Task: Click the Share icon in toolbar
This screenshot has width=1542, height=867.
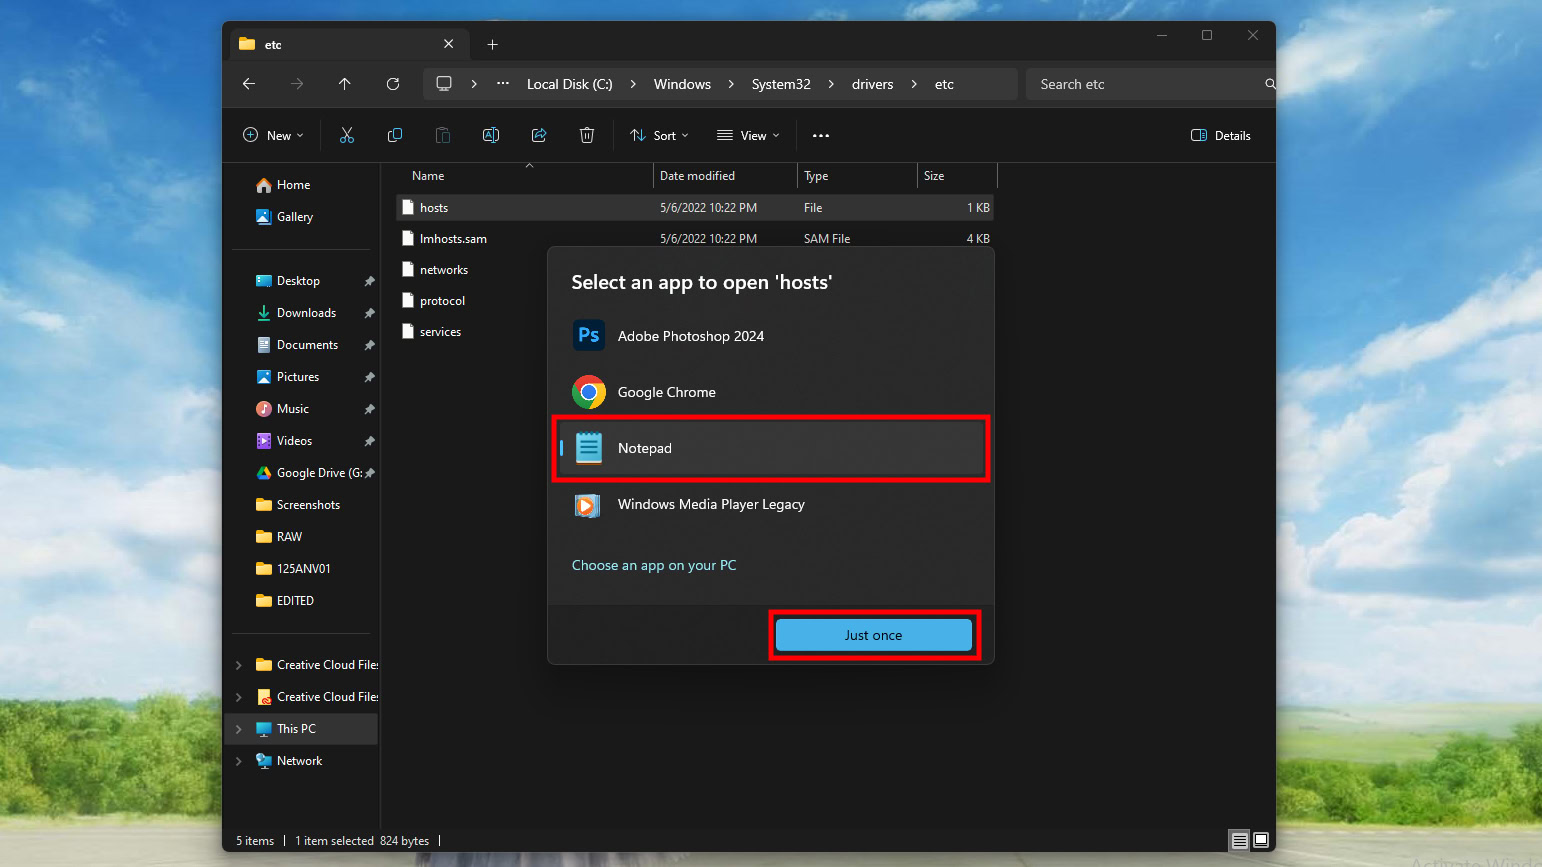Action: click(539, 136)
